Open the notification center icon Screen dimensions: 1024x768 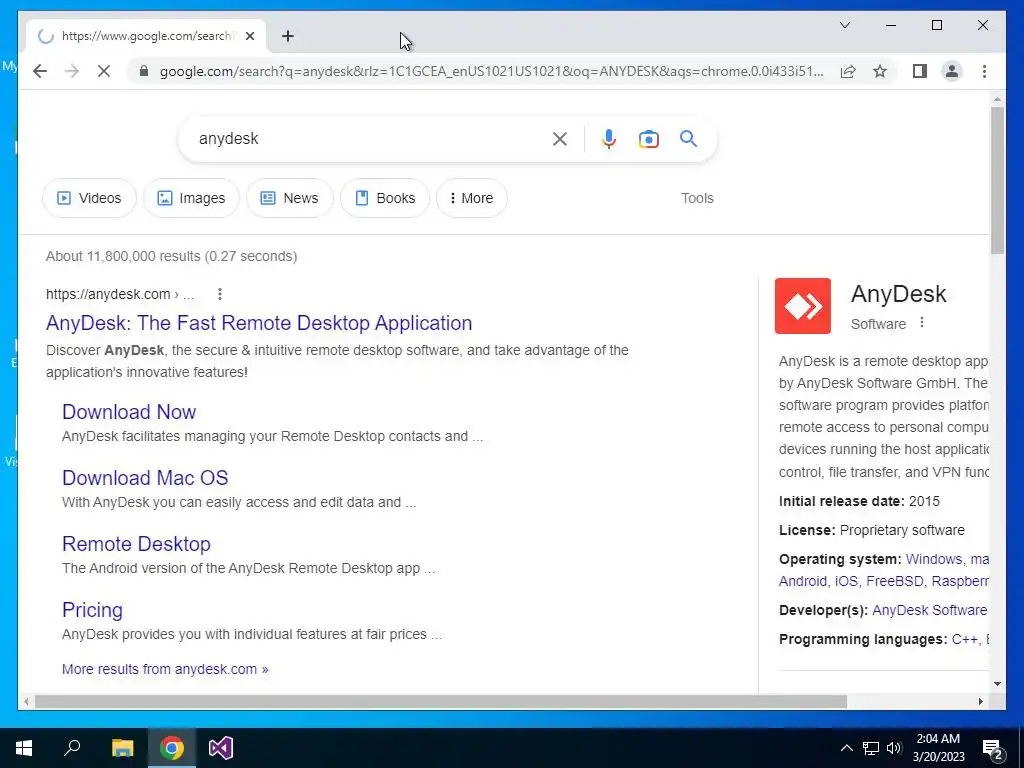(x=993, y=748)
